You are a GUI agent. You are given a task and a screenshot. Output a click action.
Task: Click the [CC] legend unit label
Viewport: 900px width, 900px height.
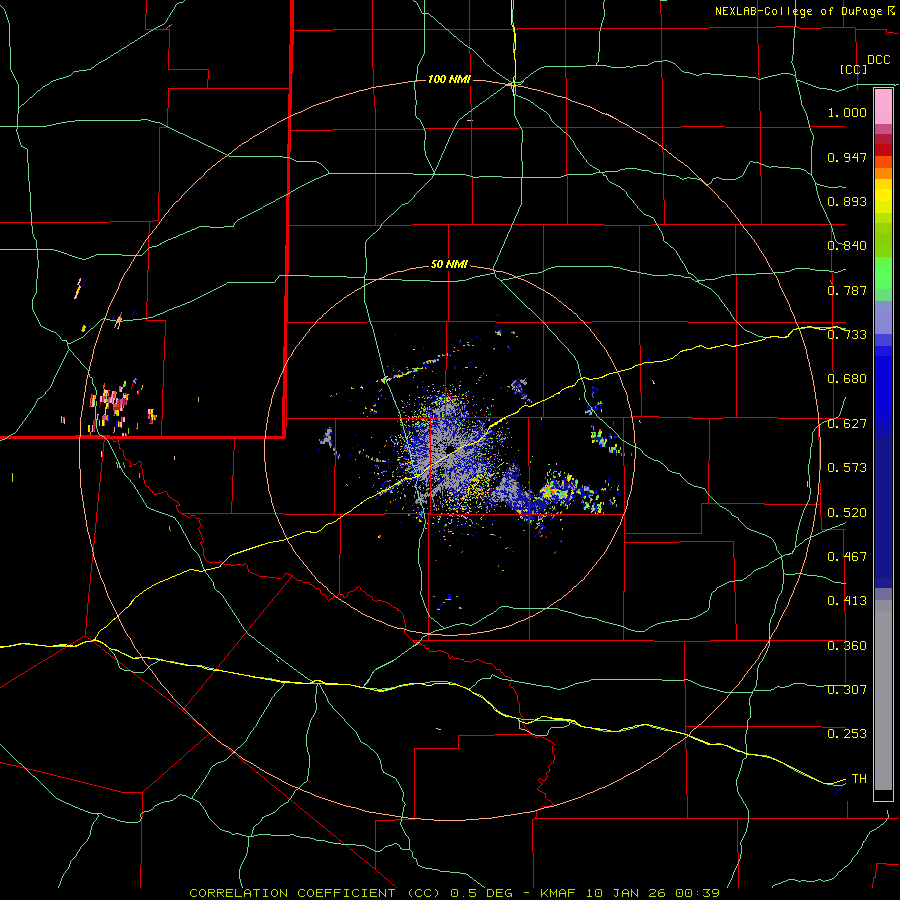(x=854, y=69)
